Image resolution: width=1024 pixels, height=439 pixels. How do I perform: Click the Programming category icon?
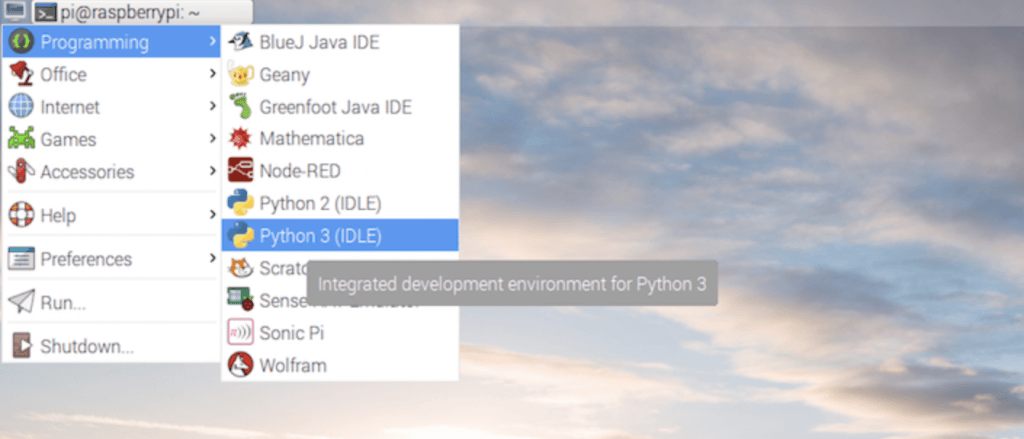click(21, 42)
